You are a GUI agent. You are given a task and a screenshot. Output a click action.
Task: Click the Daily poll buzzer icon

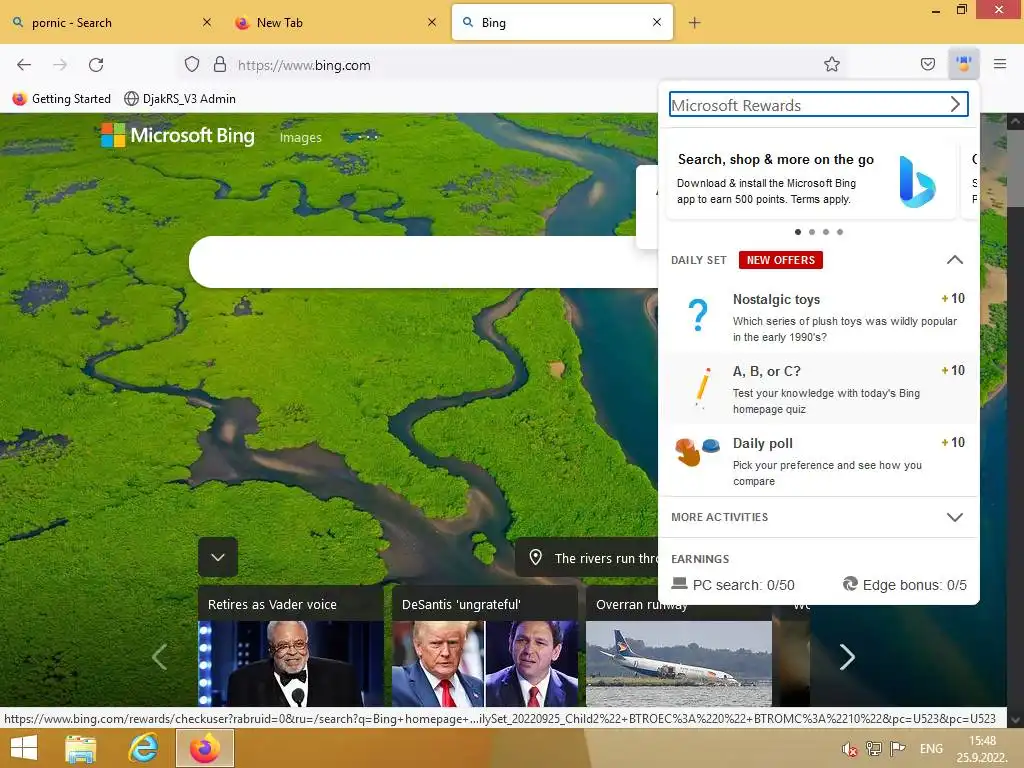click(x=697, y=451)
